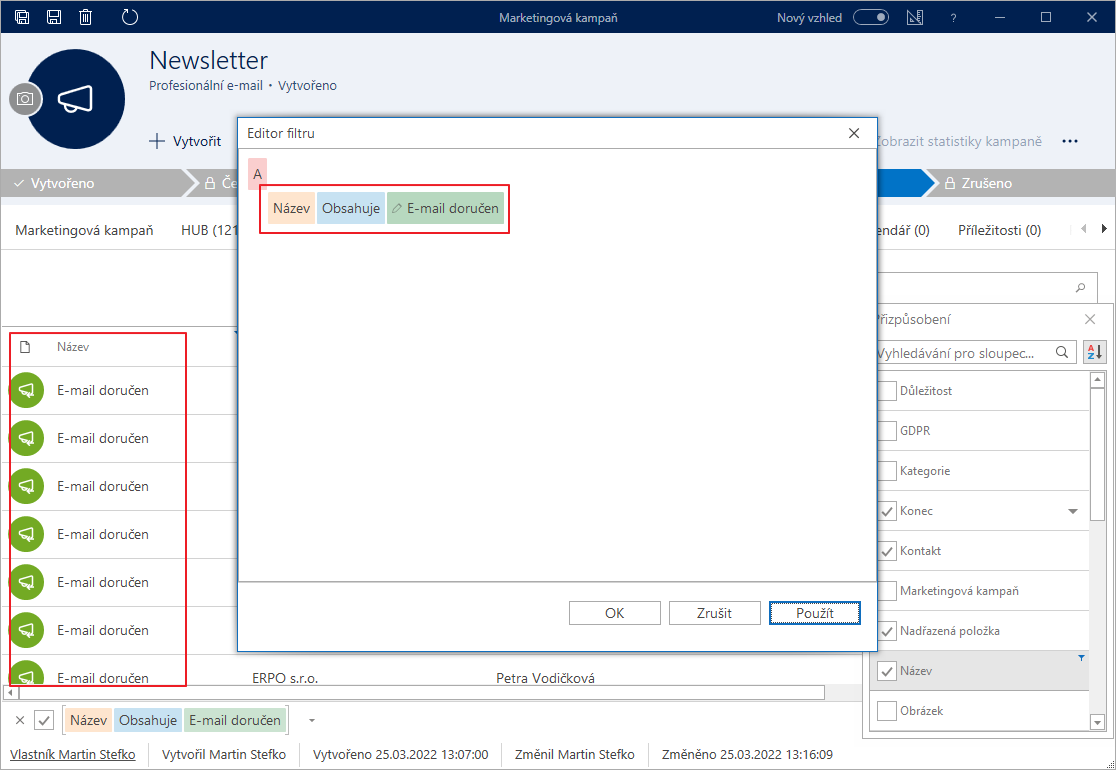Check the Kategorie column checkbox

click(887, 470)
